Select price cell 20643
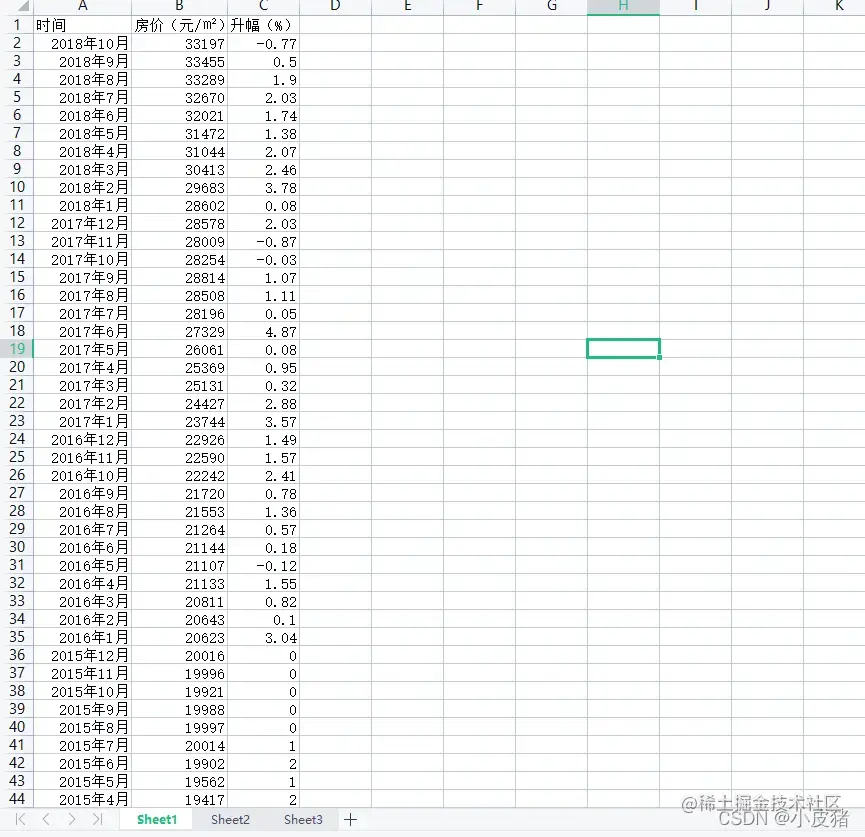 [179, 619]
